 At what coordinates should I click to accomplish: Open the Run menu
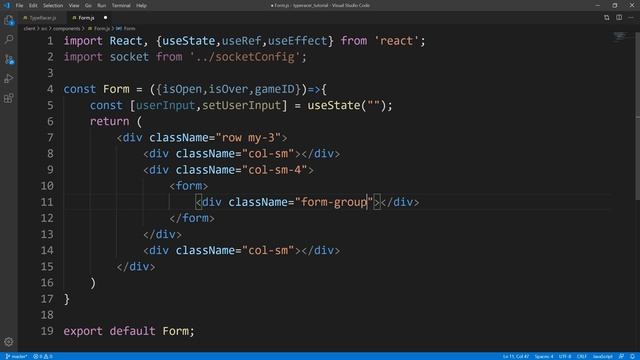pyautogui.click(x=102, y=5)
